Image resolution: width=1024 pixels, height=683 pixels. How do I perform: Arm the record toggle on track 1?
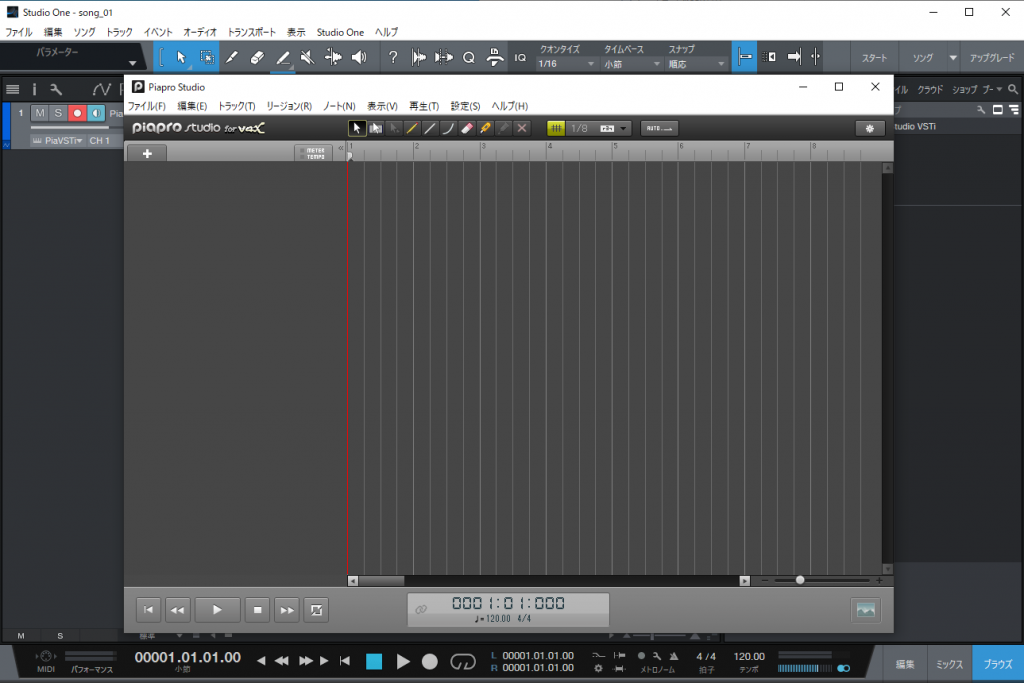click(76, 113)
